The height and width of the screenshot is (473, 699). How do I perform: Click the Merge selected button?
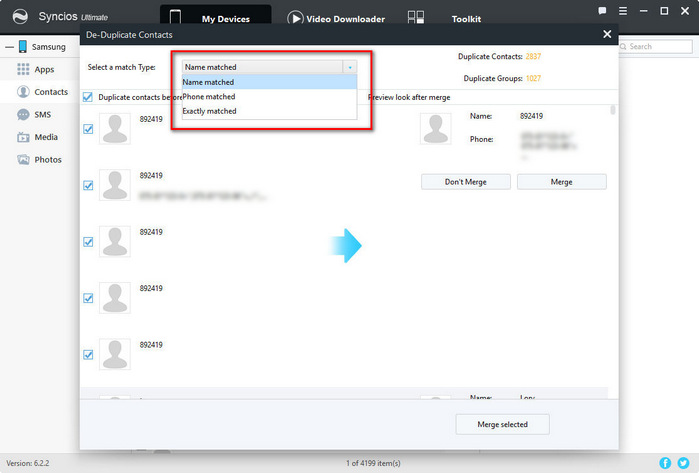502,424
